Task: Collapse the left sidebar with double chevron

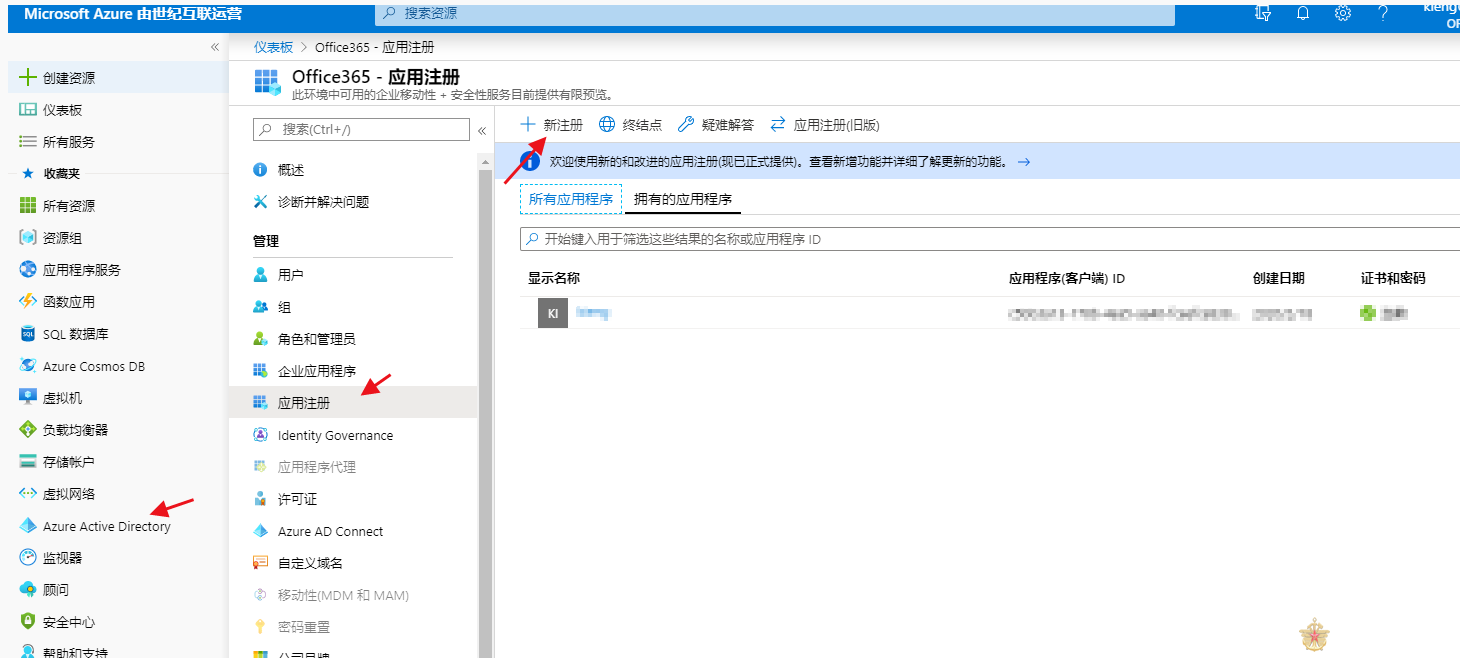Action: coord(214,47)
